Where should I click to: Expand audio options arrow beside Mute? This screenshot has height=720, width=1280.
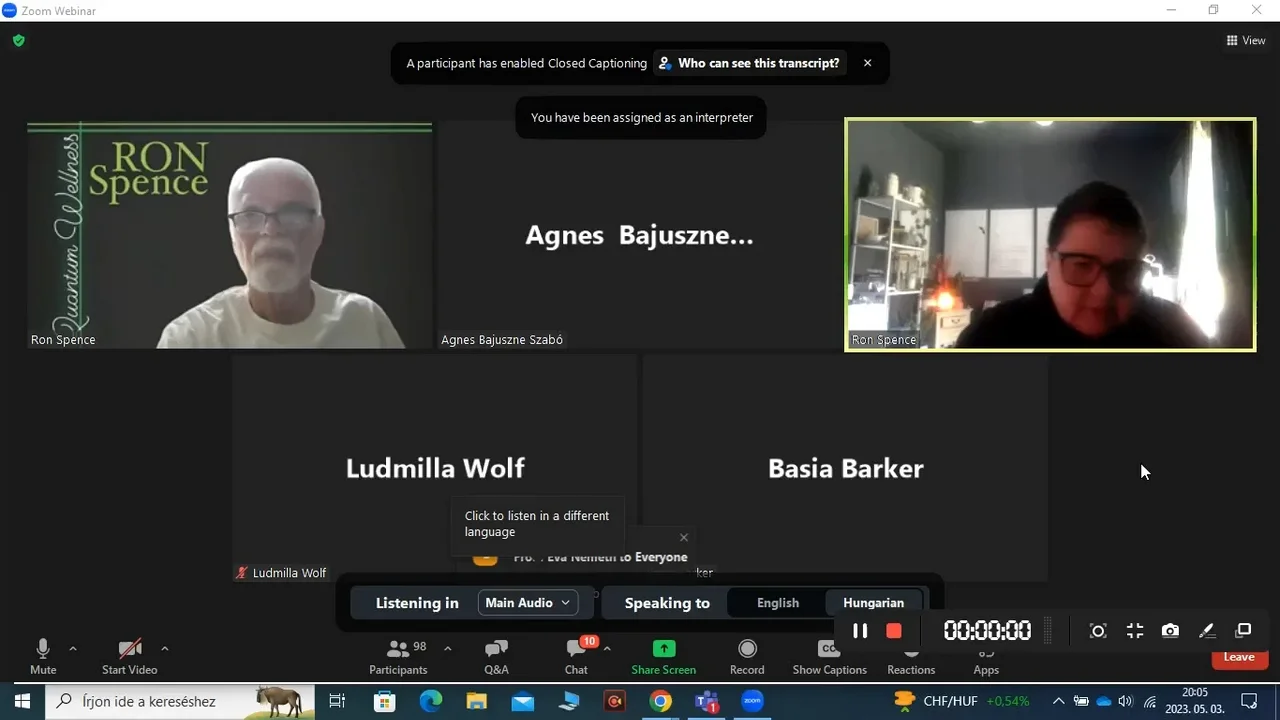pyautogui.click(x=73, y=649)
